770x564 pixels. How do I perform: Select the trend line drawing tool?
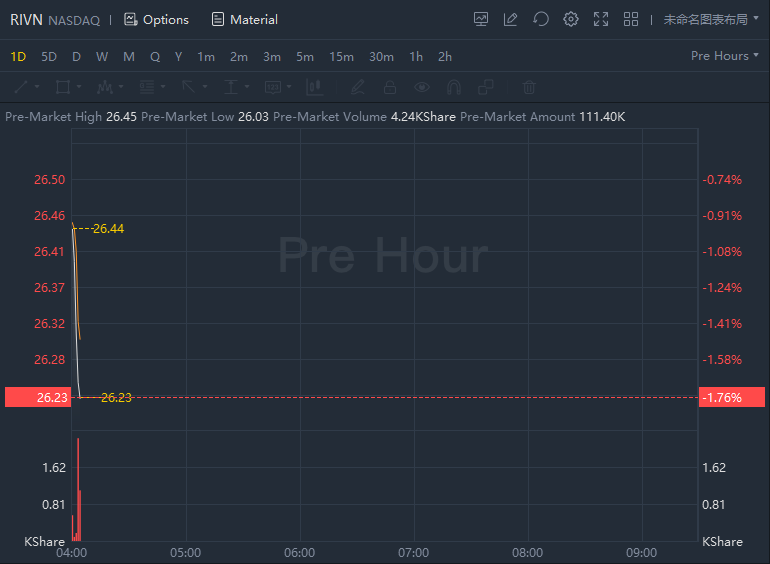pos(22,87)
